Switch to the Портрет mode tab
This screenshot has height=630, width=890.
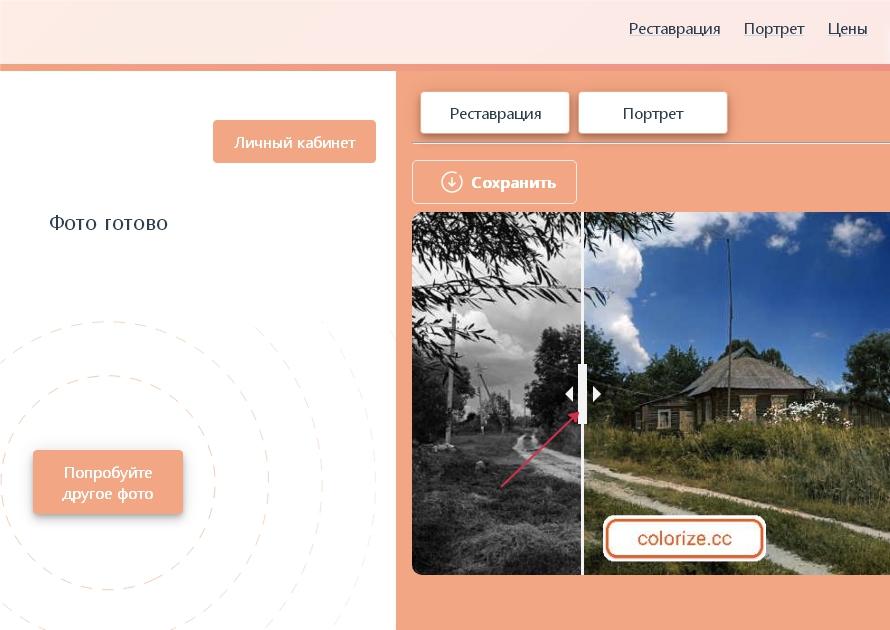click(x=653, y=113)
